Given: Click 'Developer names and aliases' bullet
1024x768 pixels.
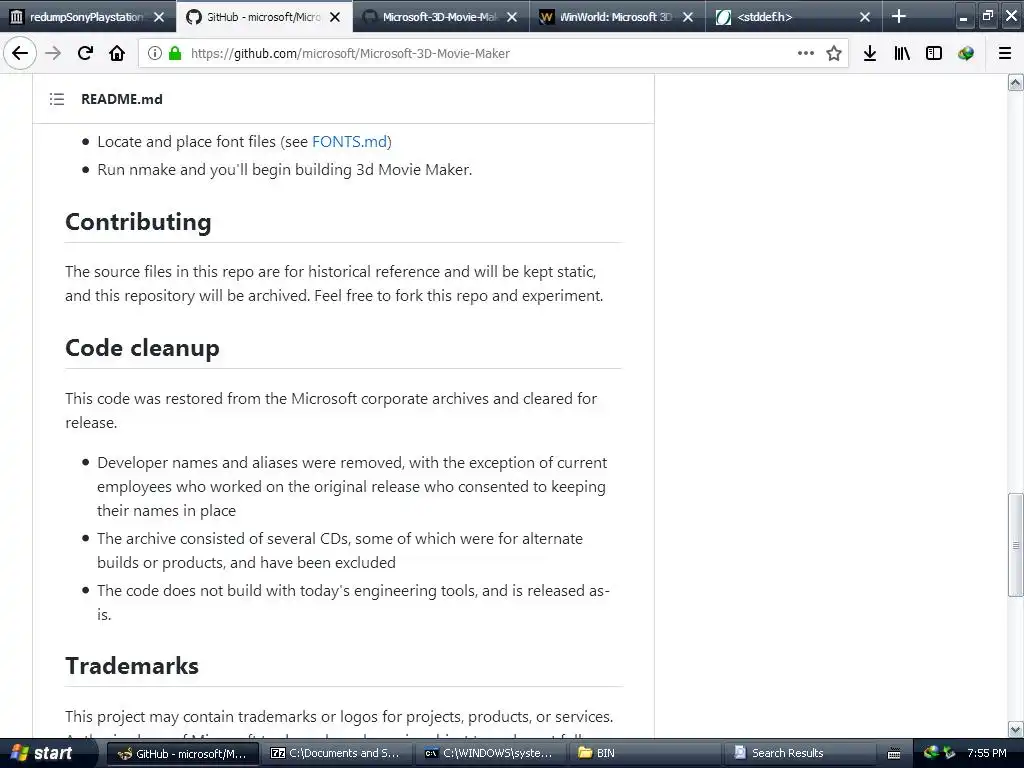Looking at the screenshot, I should pyautogui.click(x=352, y=487).
